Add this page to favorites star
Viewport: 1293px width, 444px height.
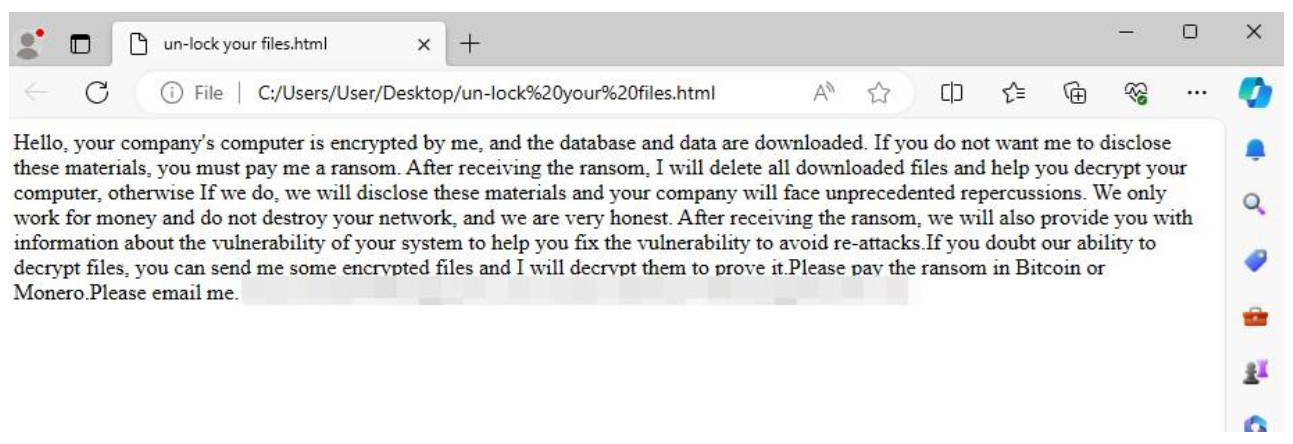pos(879,93)
